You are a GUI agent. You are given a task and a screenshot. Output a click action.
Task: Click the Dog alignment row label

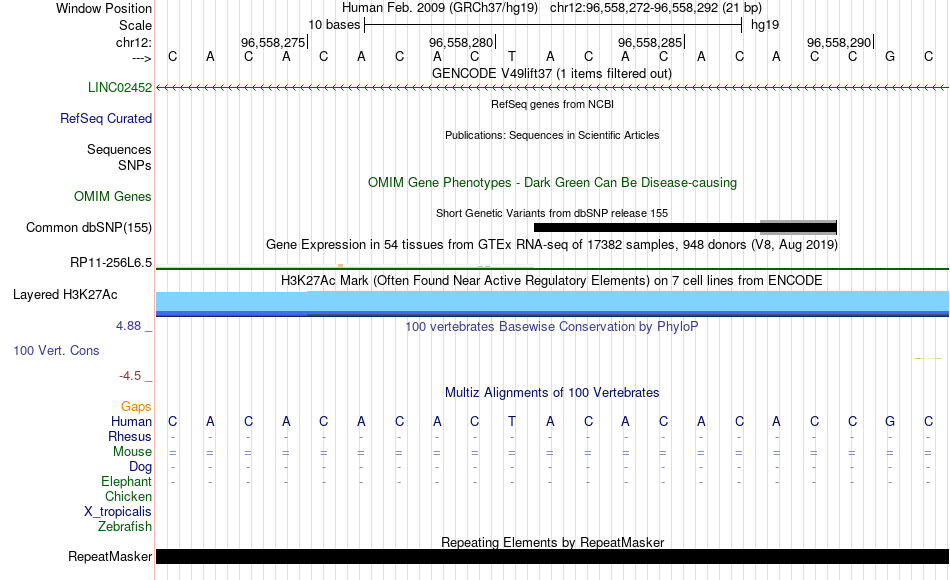[x=141, y=467]
